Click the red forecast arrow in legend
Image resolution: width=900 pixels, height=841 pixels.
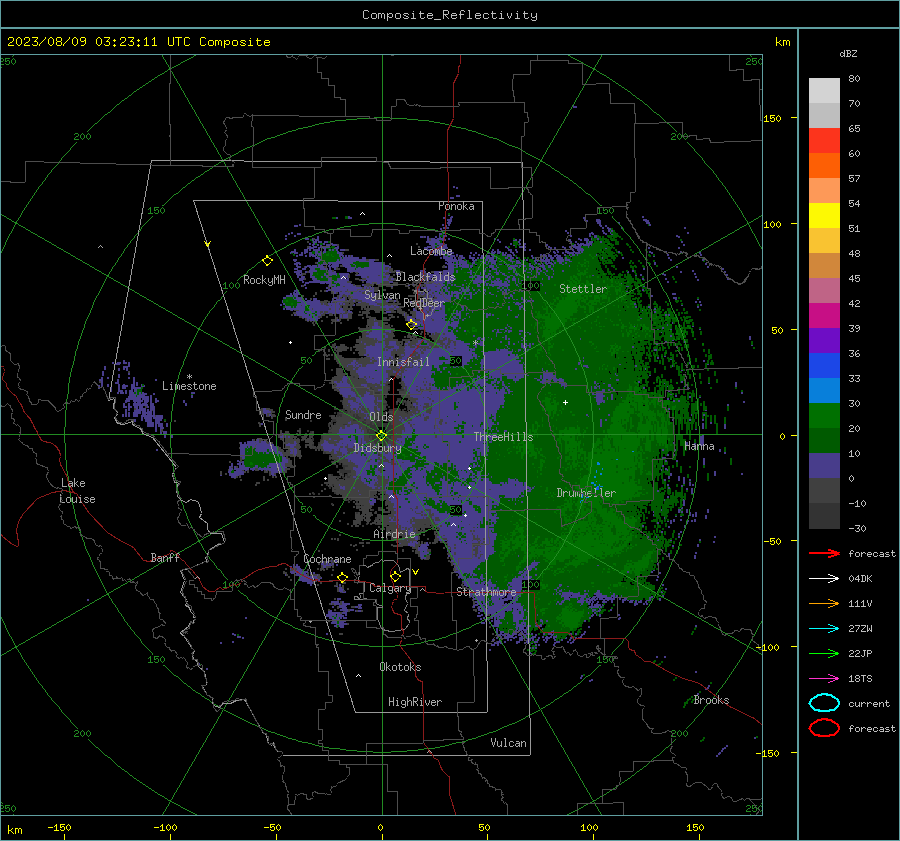824,553
